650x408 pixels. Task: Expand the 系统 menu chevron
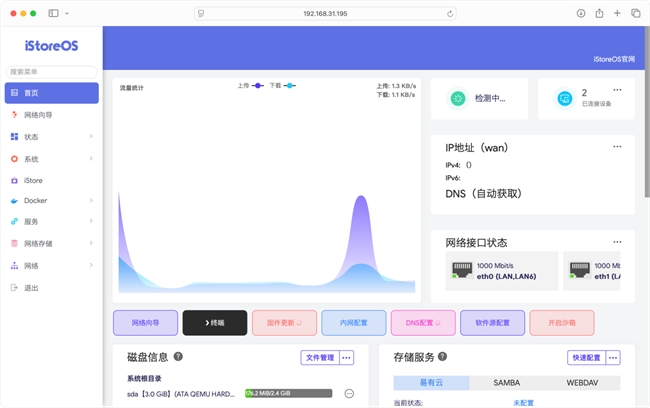(x=91, y=158)
